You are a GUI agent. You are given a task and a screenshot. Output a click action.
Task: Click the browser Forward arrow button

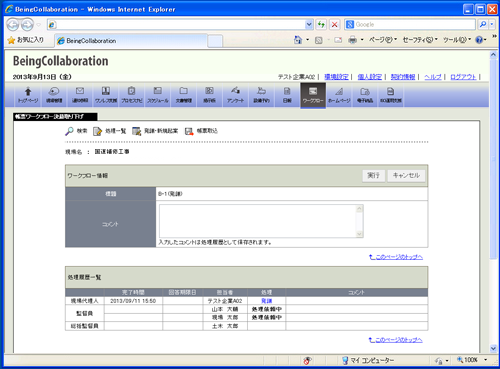[x=27, y=24]
